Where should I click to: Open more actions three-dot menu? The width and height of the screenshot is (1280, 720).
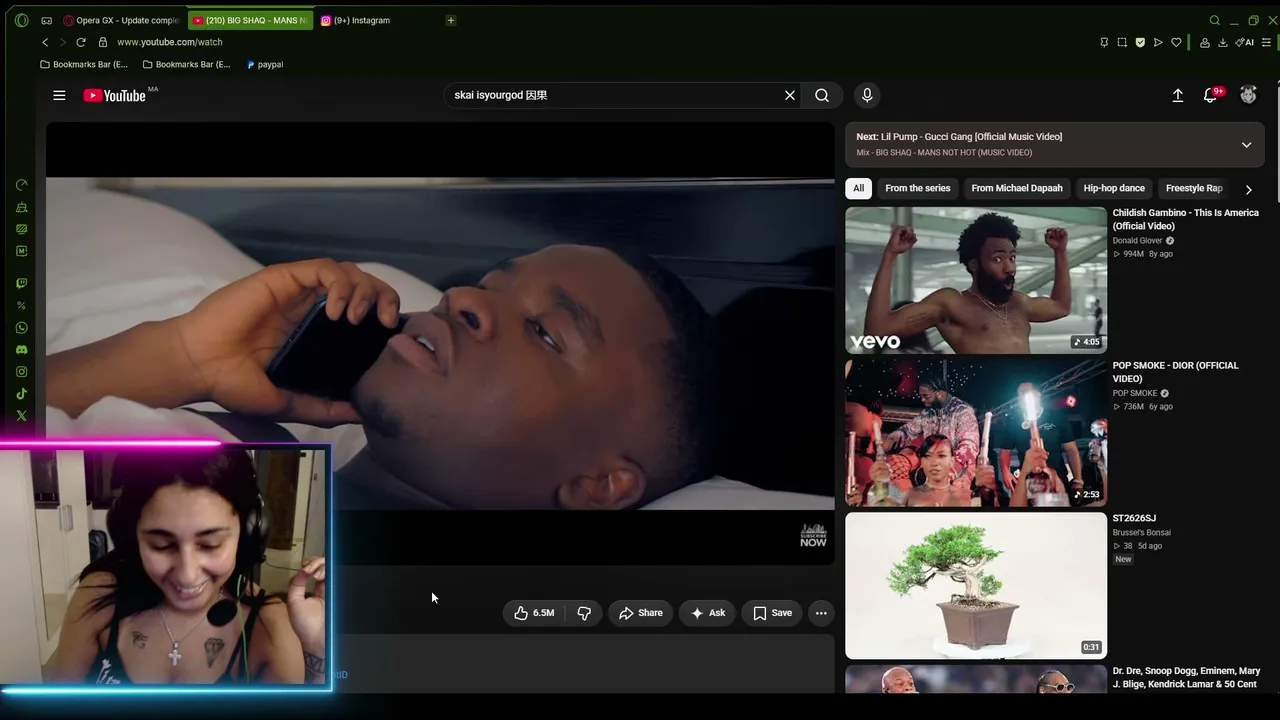coord(821,613)
